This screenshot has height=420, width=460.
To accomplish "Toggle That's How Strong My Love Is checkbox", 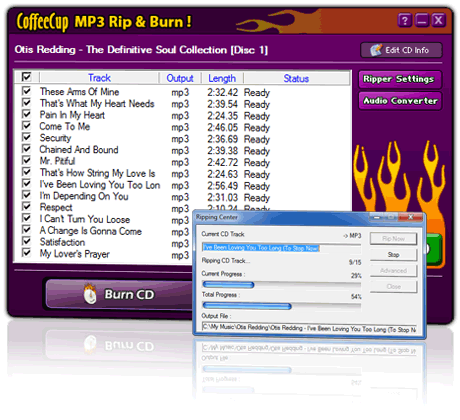I will (26, 172).
